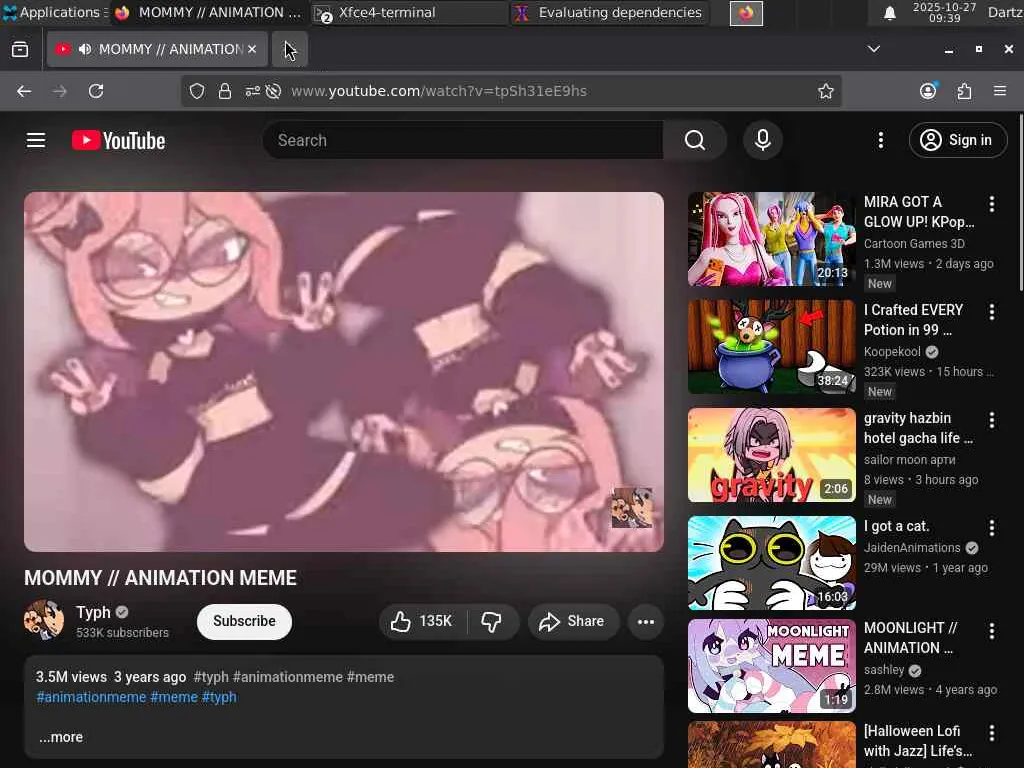
Task: Open the YouTube guide hamburger menu
Action: click(36, 140)
